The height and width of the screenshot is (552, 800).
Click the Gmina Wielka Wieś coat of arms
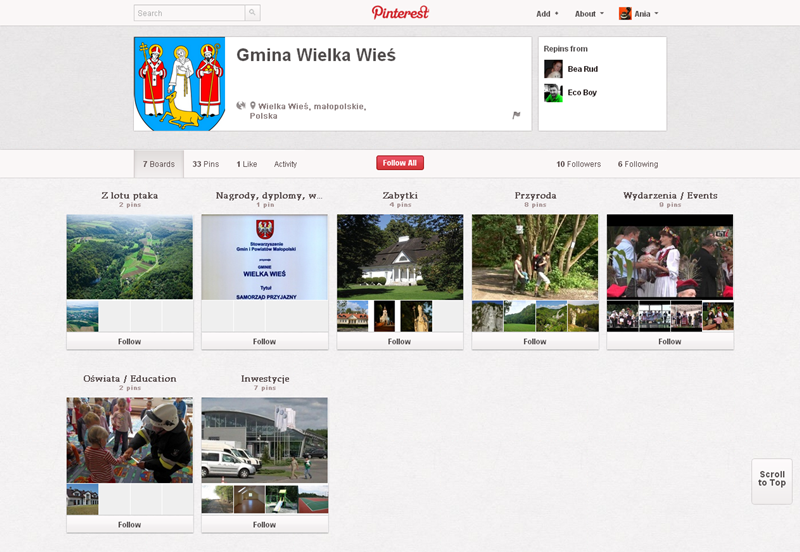point(180,84)
